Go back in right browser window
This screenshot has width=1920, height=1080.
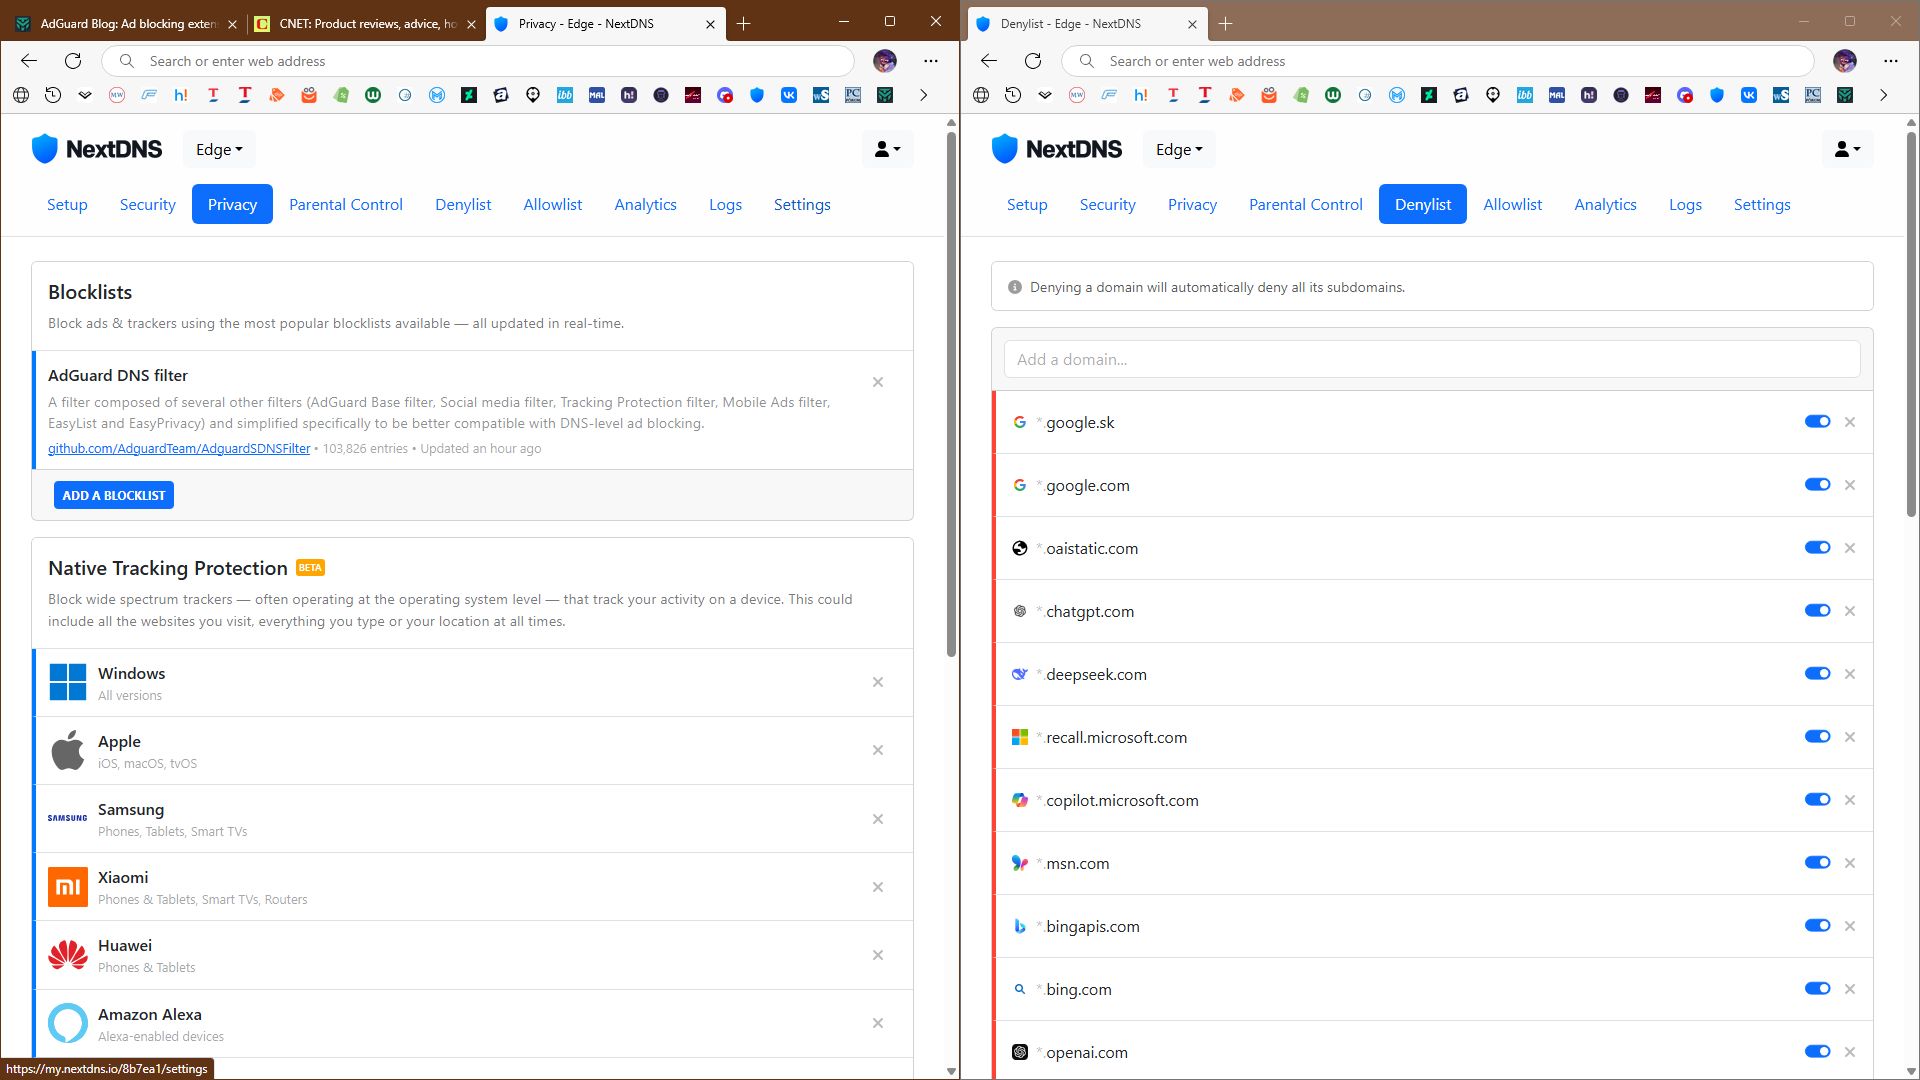pyautogui.click(x=988, y=61)
